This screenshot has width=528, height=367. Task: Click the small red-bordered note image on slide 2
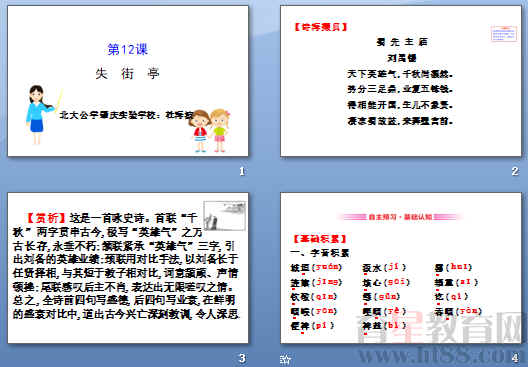click(x=504, y=34)
